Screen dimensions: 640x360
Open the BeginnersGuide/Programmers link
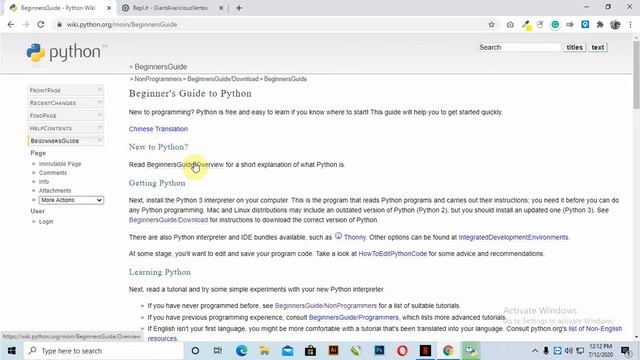354,317
